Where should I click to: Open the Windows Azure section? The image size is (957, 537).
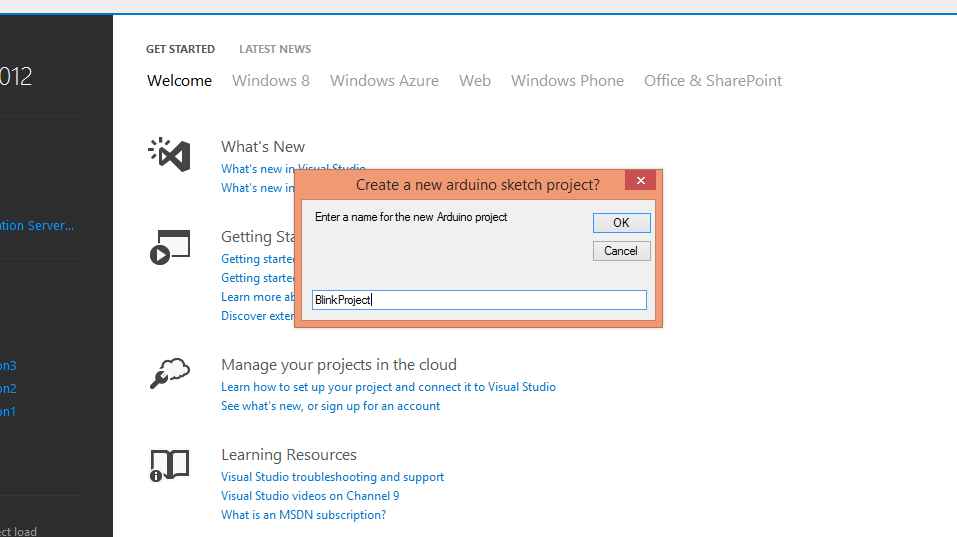tap(384, 81)
